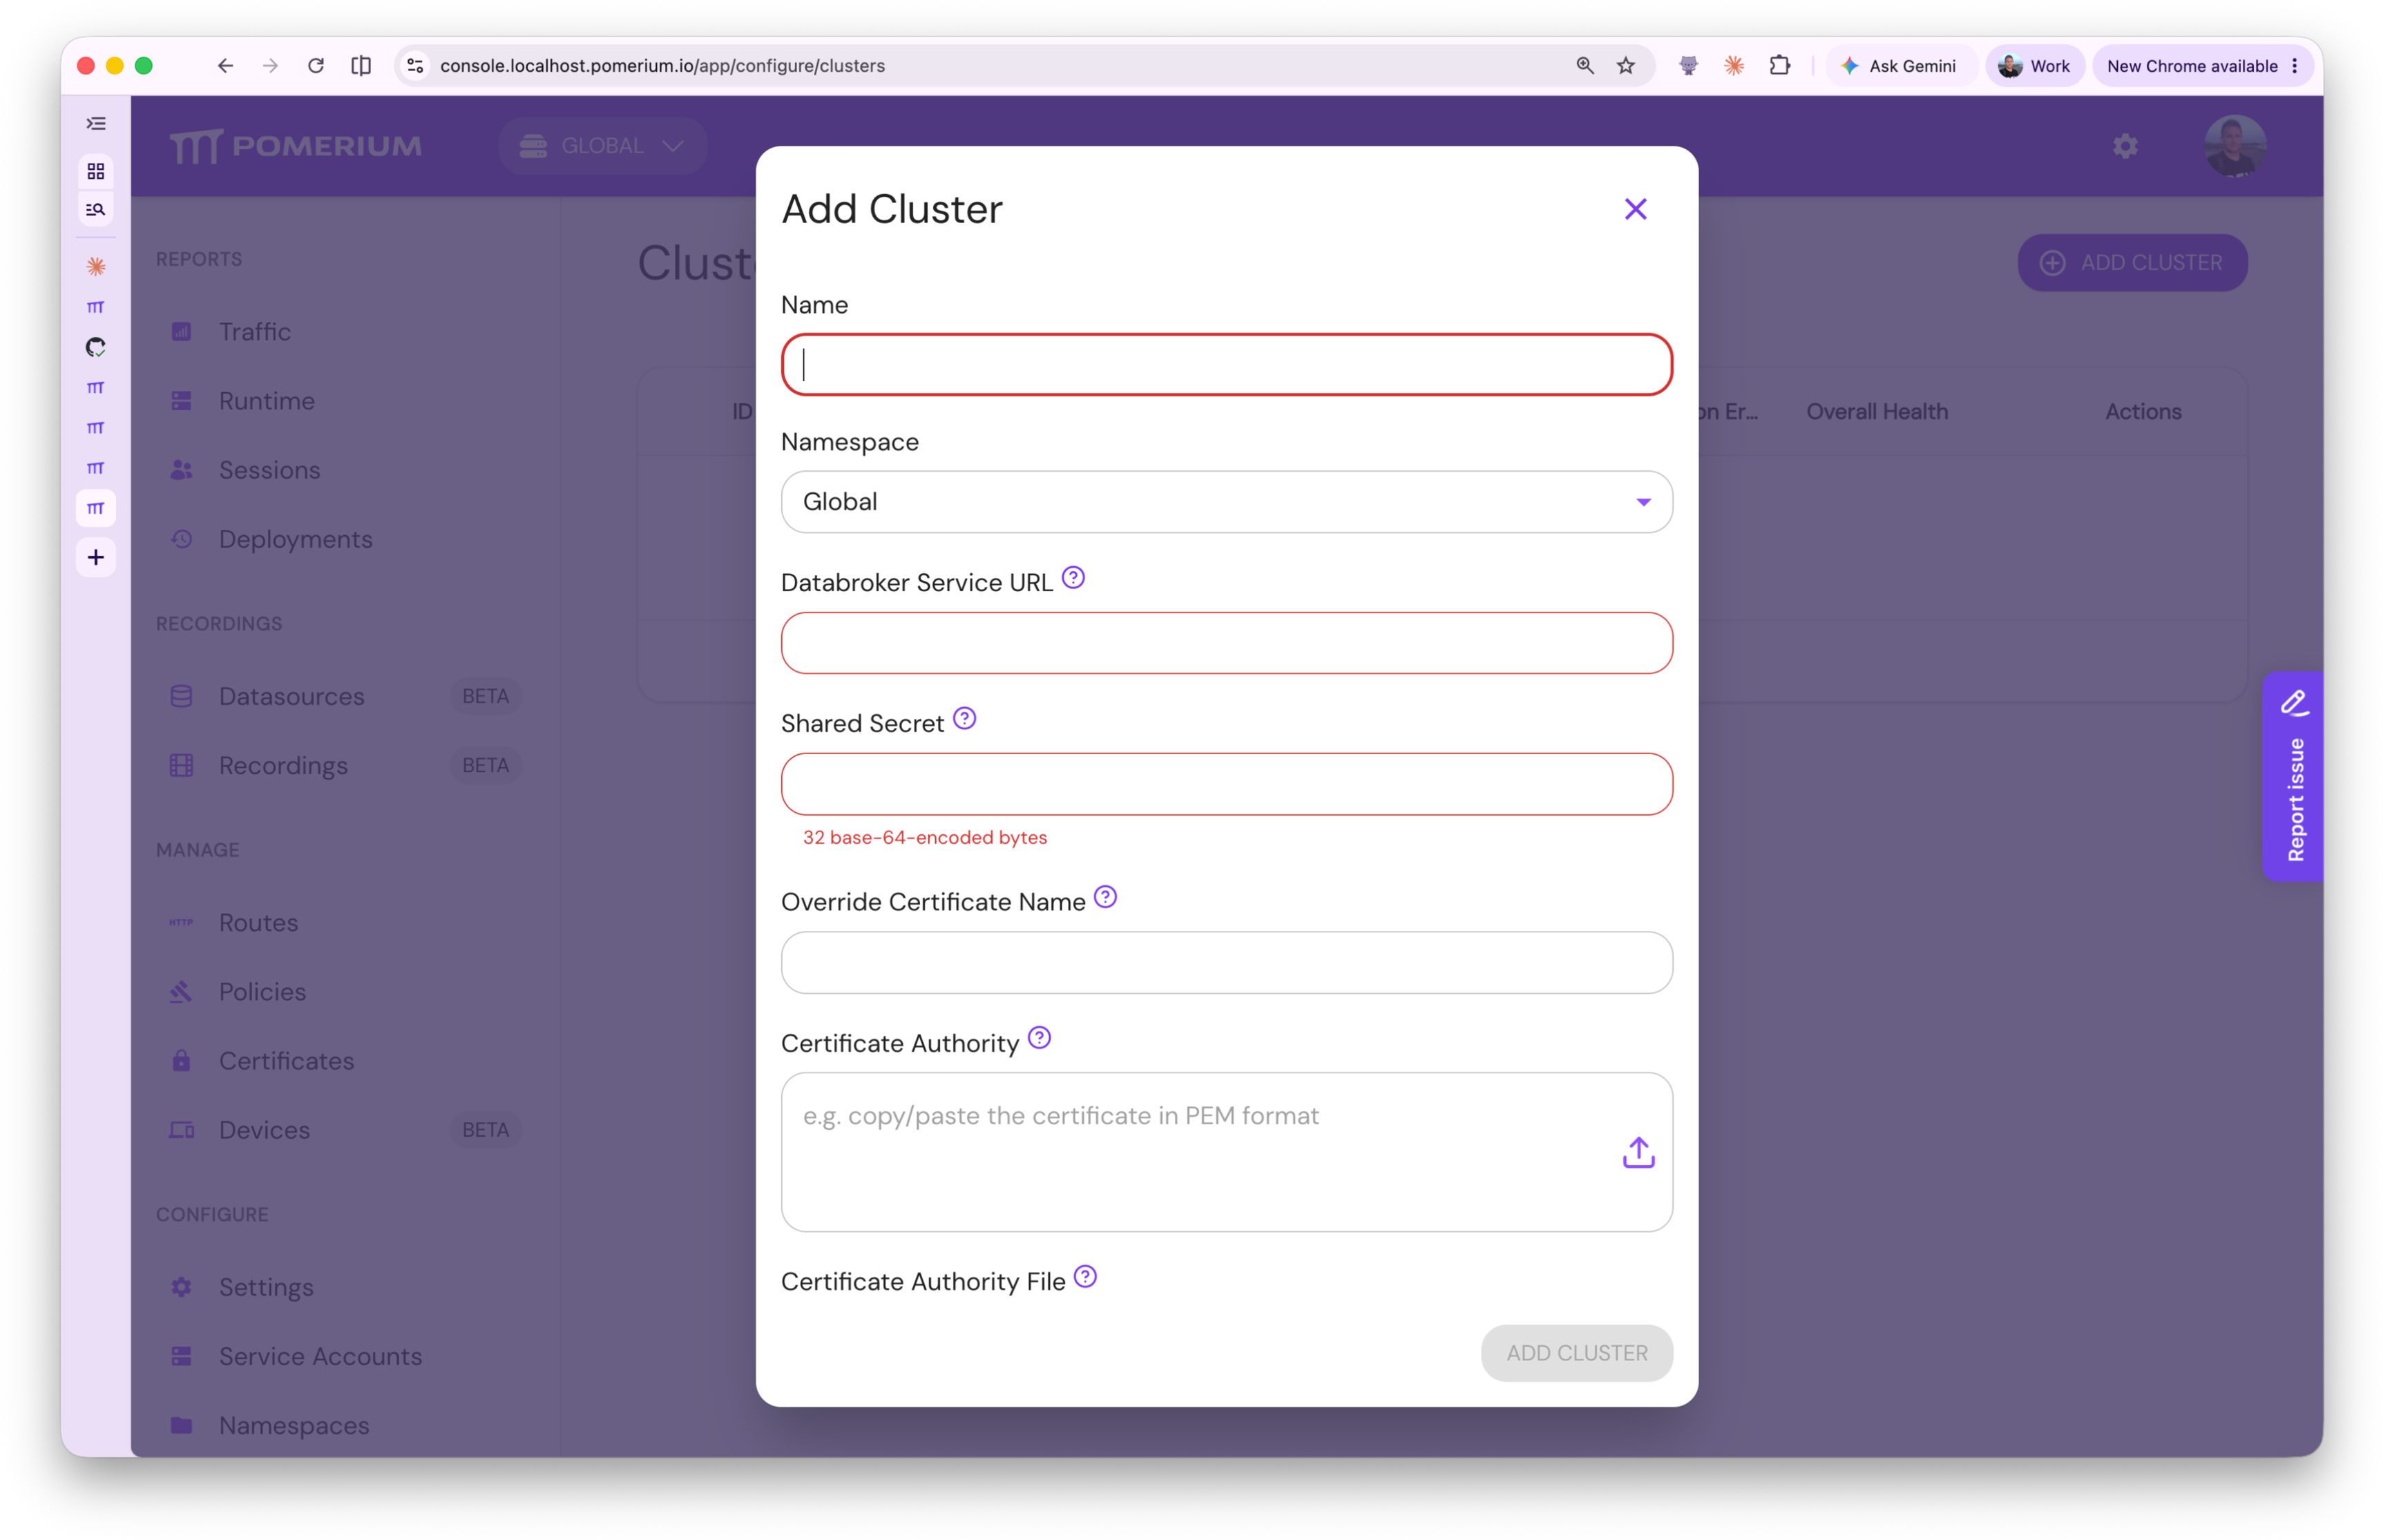Open Certificates in sidebar
Screen dimensions: 2383x1540
tap(286, 1060)
